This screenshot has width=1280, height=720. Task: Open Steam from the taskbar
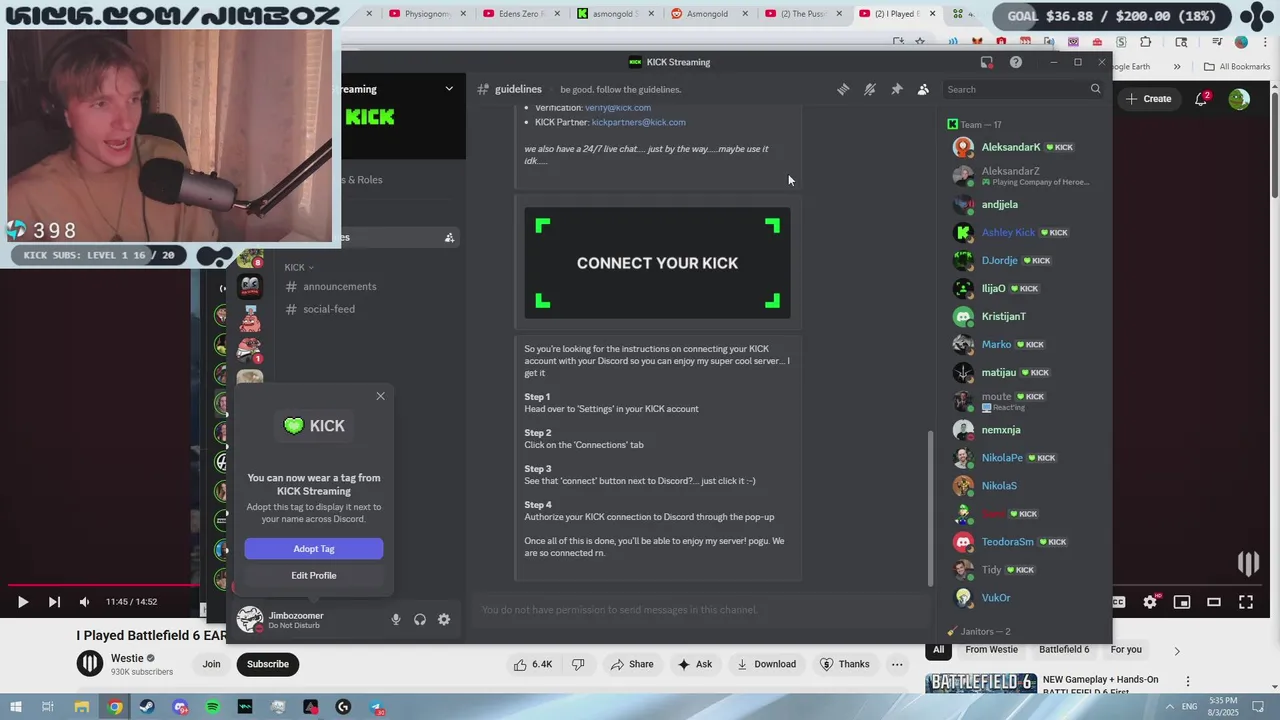pyautogui.click(x=147, y=707)
